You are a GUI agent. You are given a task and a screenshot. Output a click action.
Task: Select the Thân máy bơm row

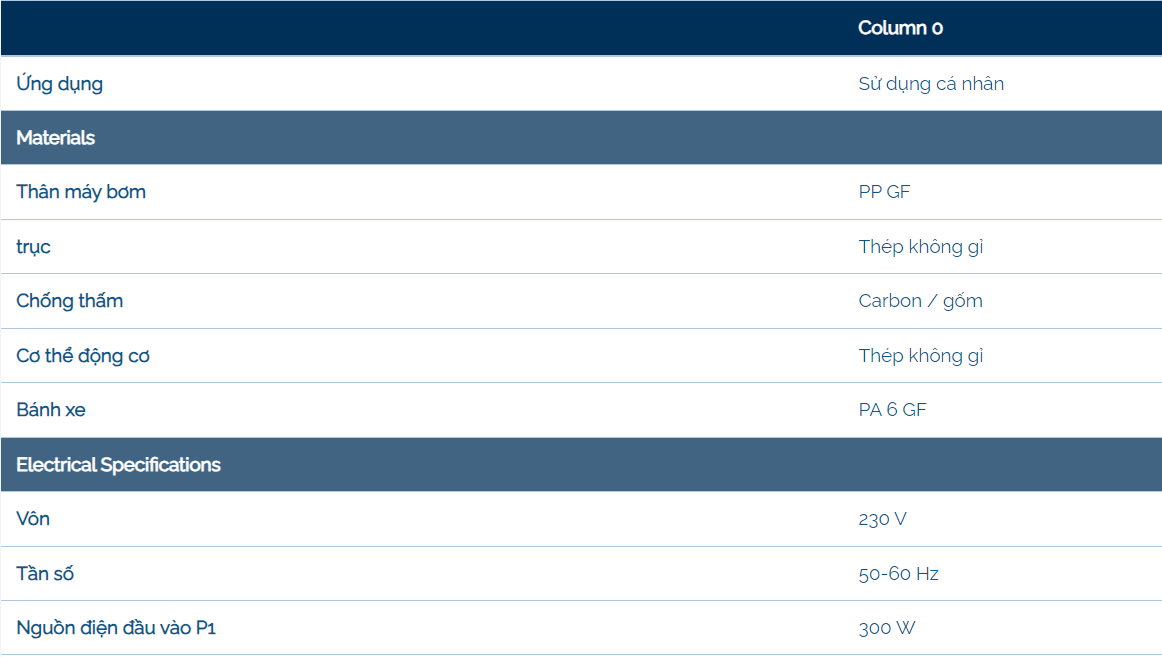[x=581, y=192]
